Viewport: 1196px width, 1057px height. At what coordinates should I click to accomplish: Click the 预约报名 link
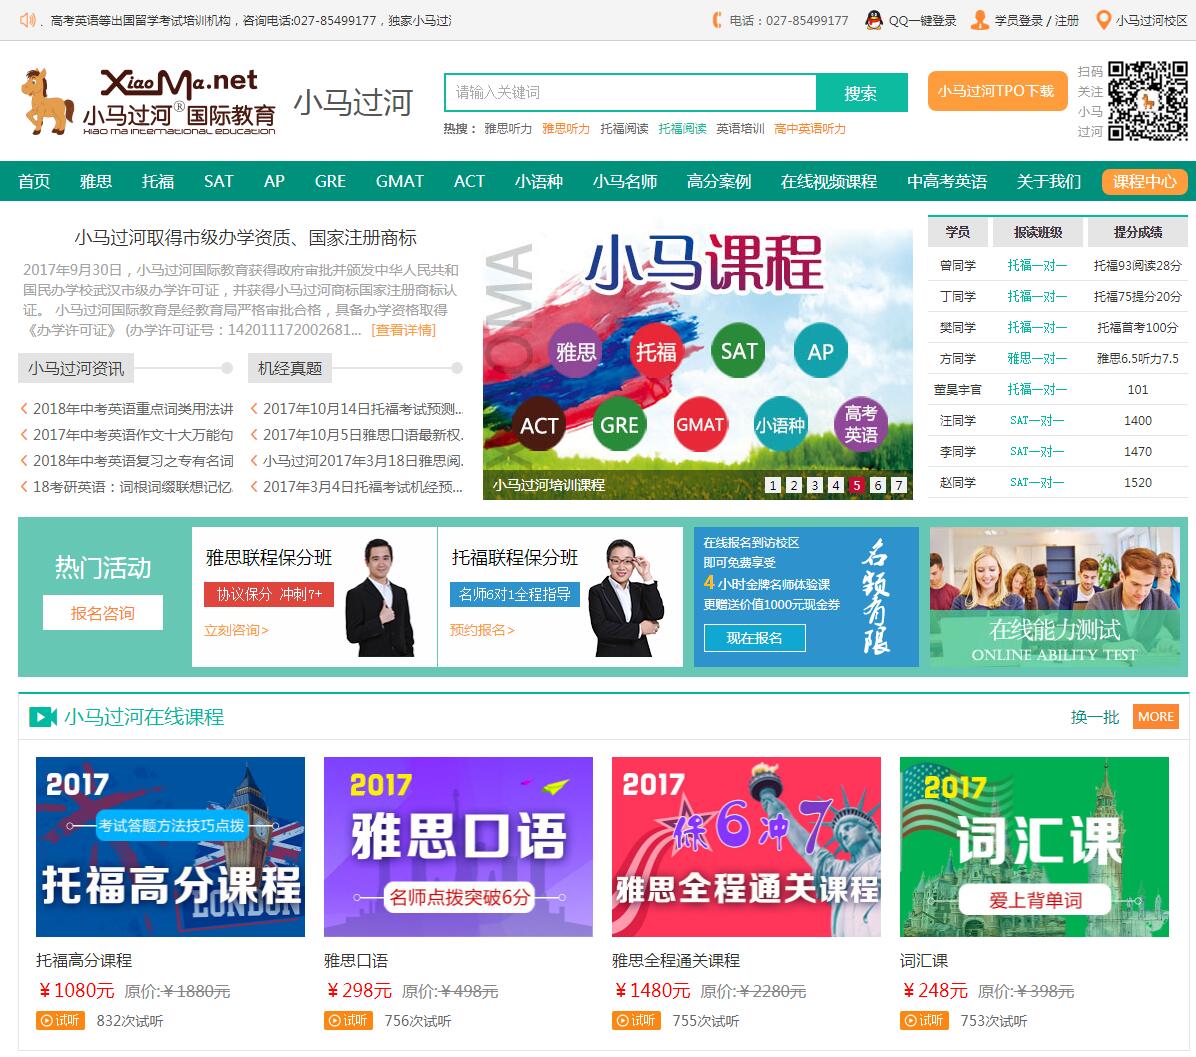point(482,630)
